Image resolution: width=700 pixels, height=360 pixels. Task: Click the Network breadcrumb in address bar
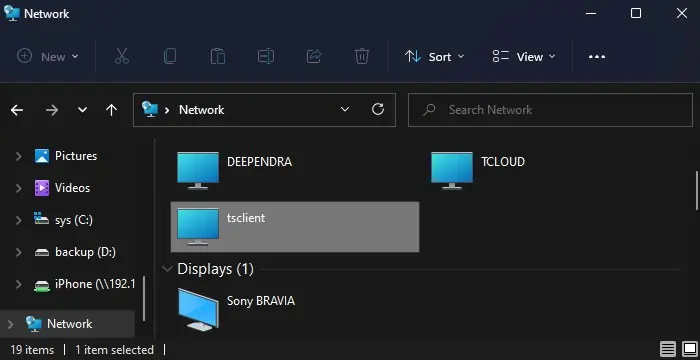pos(201,110)
